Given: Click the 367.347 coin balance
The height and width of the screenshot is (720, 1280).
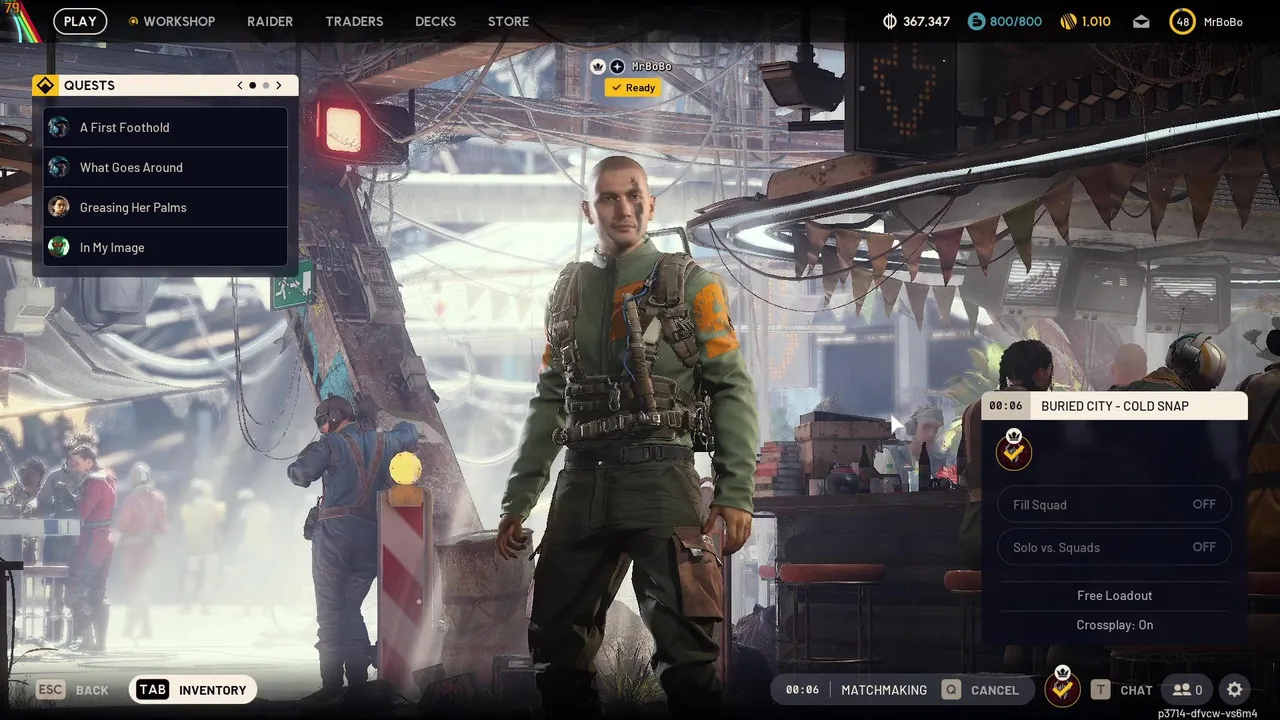Looking at the screenshot, I should 926,21.
